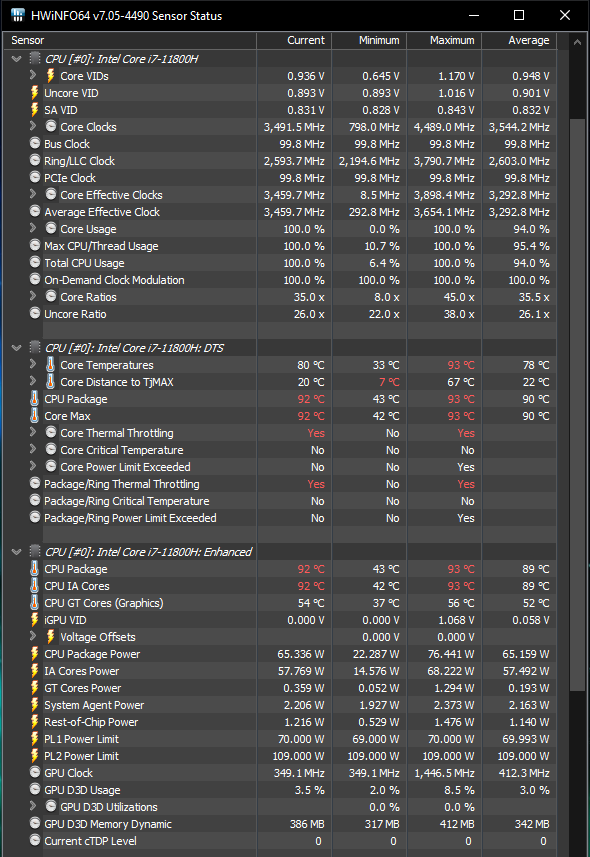Click the lightning icon beside IA Cores Power
Image resolution: width=590 pixels, height=857 pixels.
pos(34,671)
